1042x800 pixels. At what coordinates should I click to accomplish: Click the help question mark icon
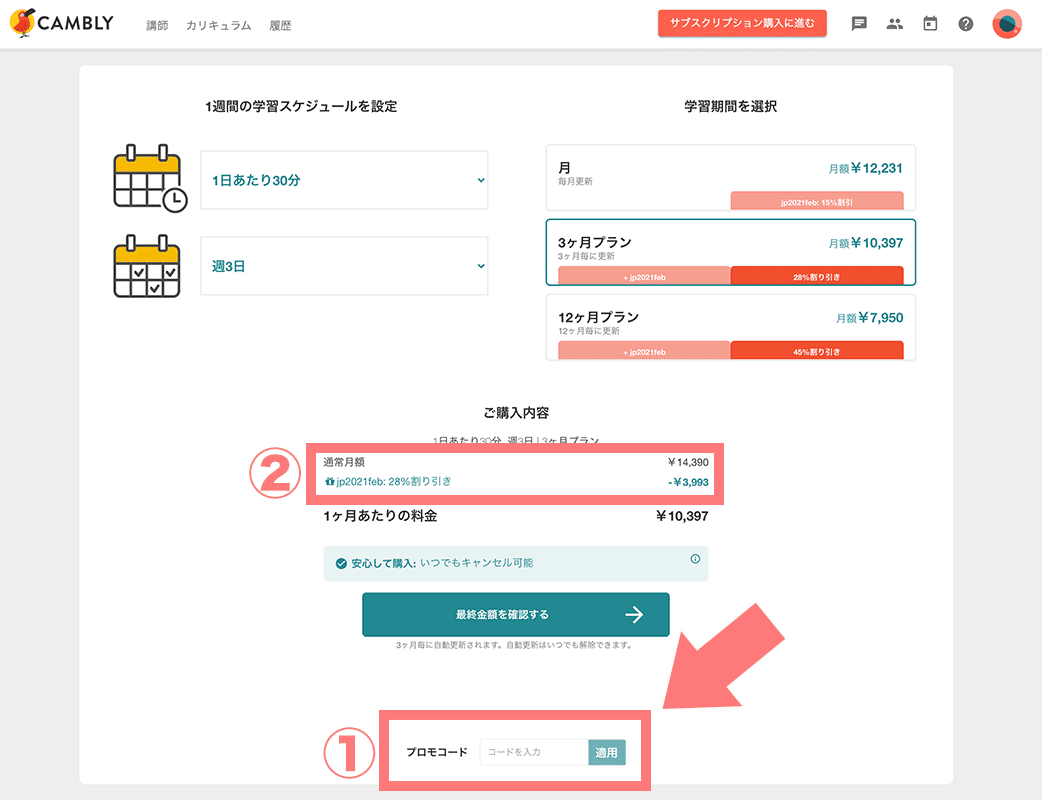pyautogui.click(x=965, y=23)
